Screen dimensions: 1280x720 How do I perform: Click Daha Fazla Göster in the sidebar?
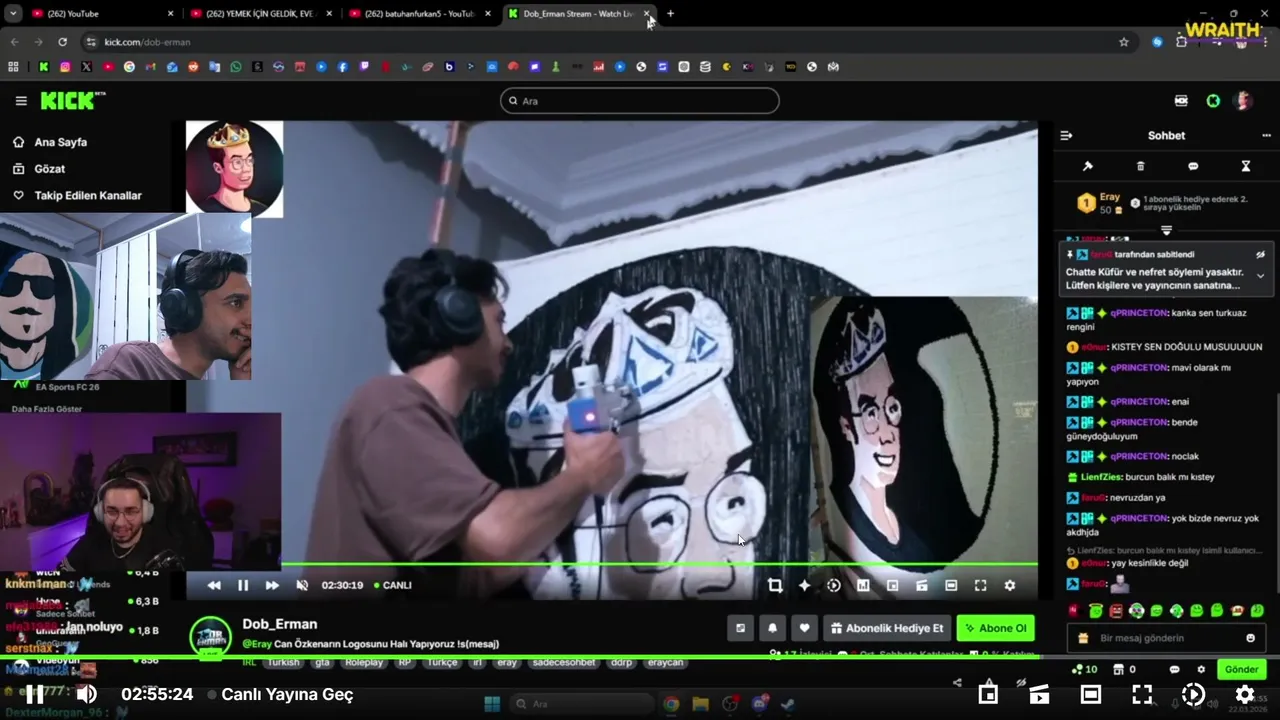pos(47,409)
